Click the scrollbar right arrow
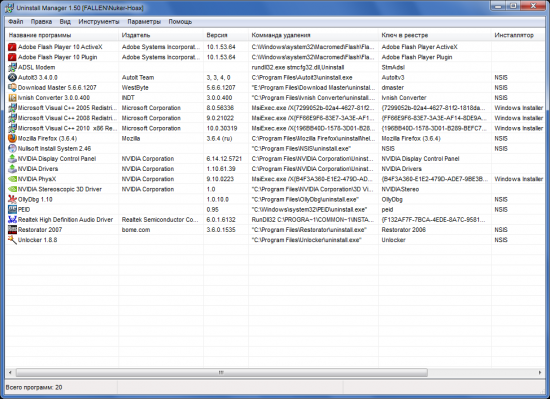 (540, 372)
